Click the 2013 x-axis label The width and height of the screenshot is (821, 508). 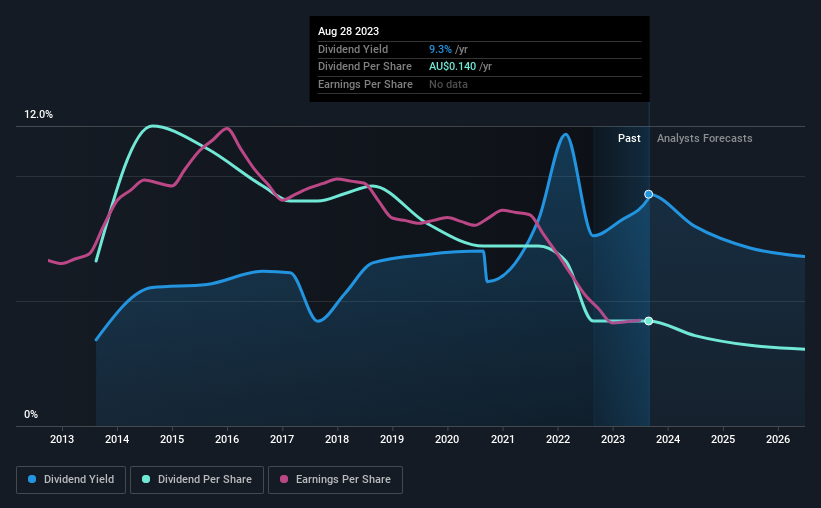tap(62, 439)
